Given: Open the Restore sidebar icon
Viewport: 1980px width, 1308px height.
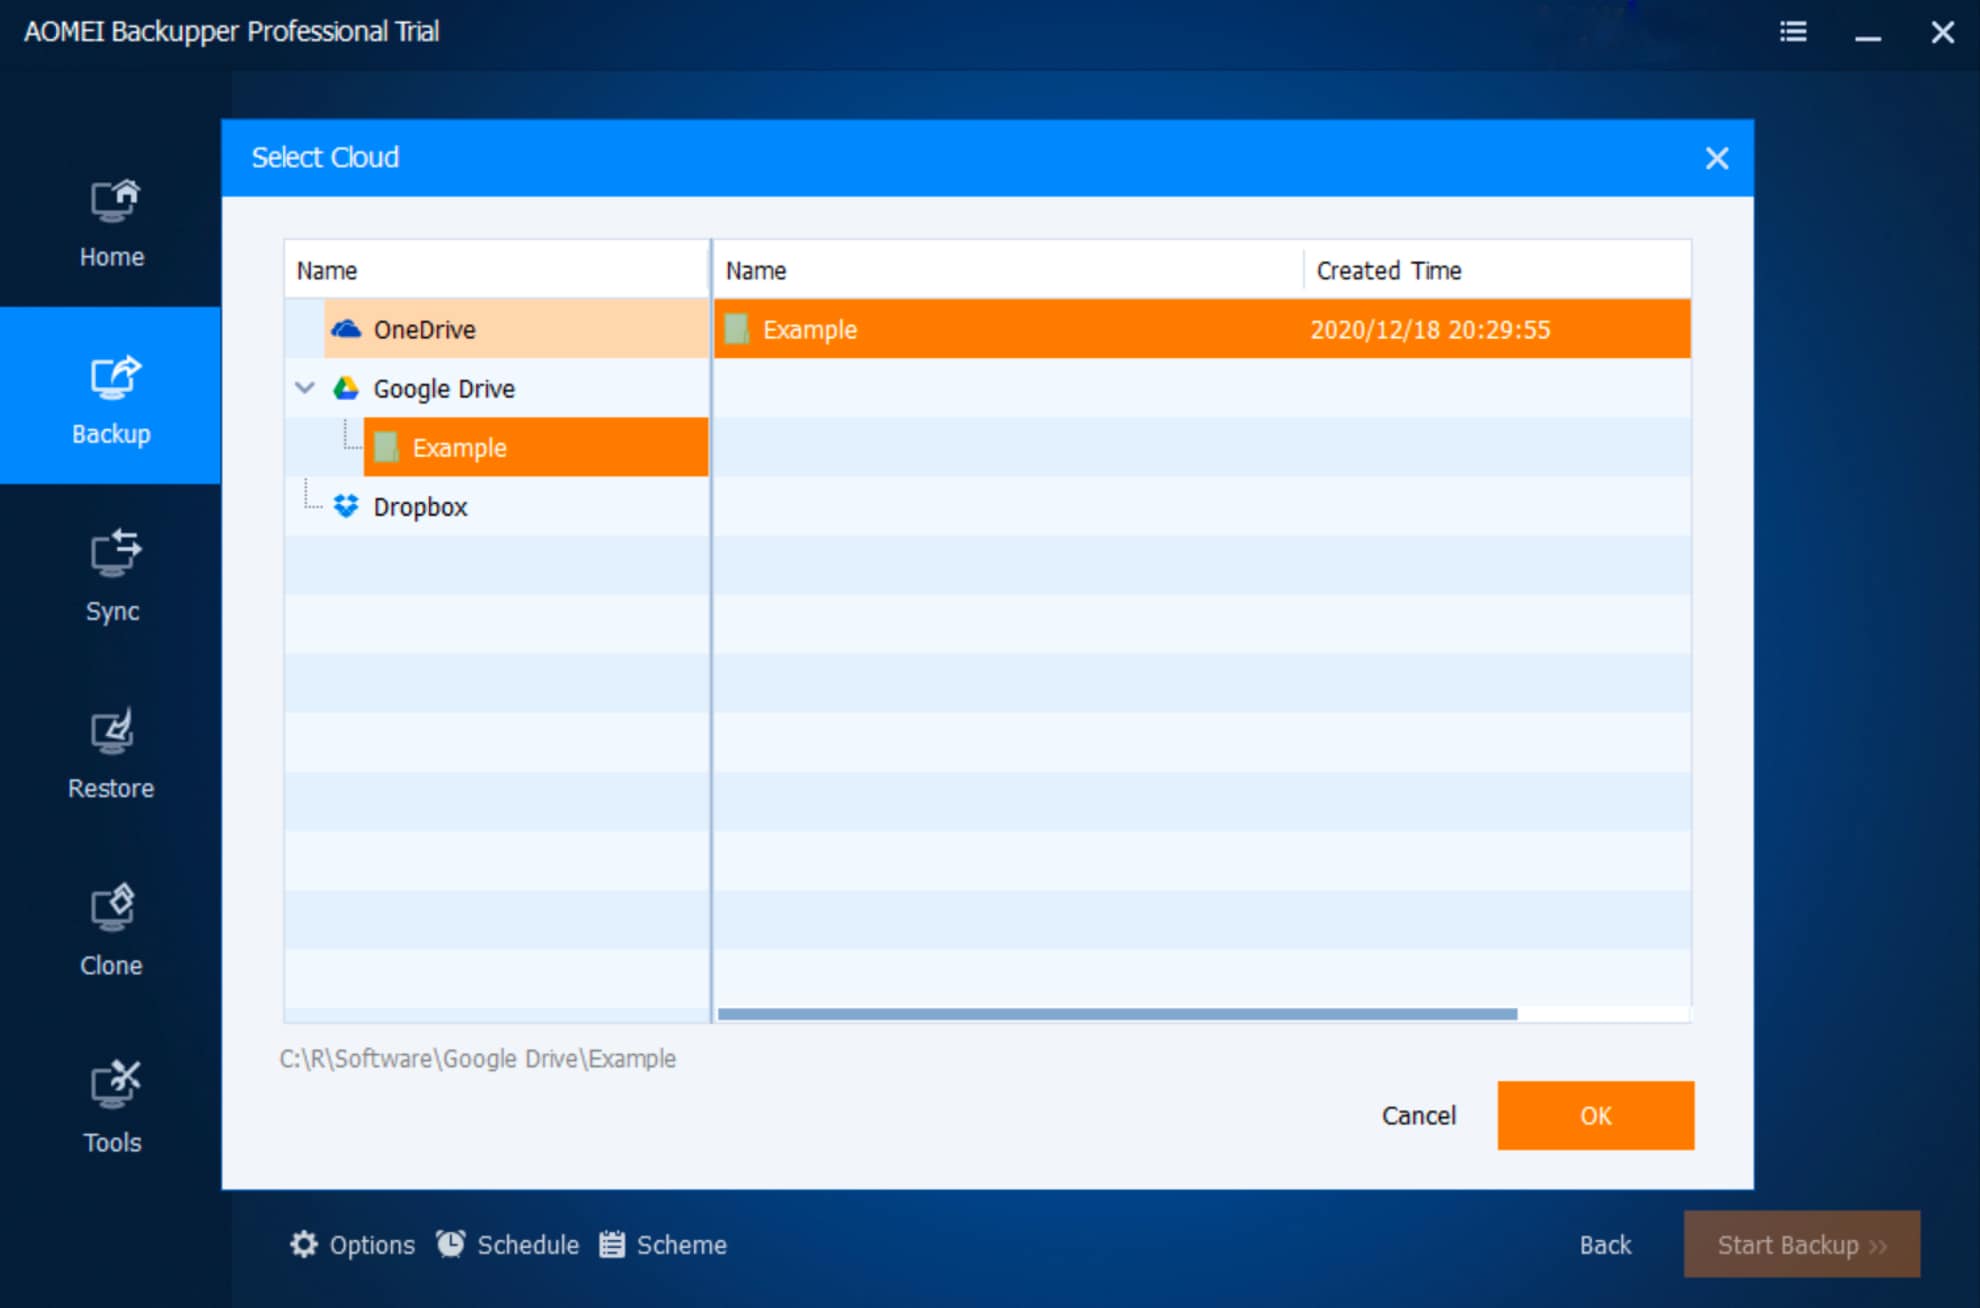Looking at the screenshot, I should pyautogui.click(x=112, y=732).
